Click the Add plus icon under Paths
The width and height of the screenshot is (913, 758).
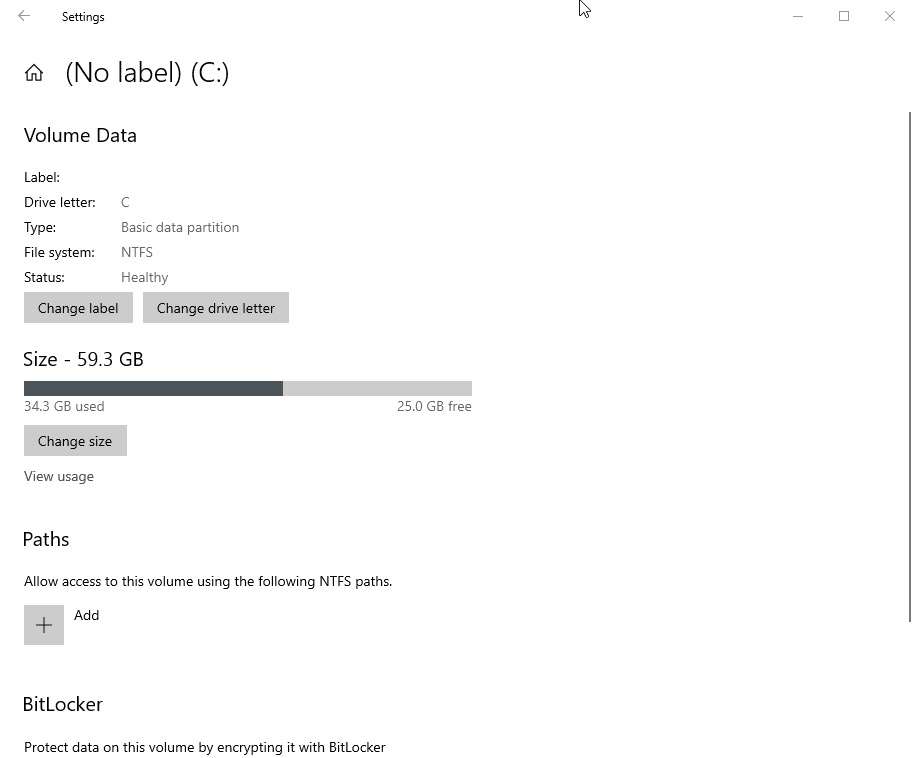(43, 624)
